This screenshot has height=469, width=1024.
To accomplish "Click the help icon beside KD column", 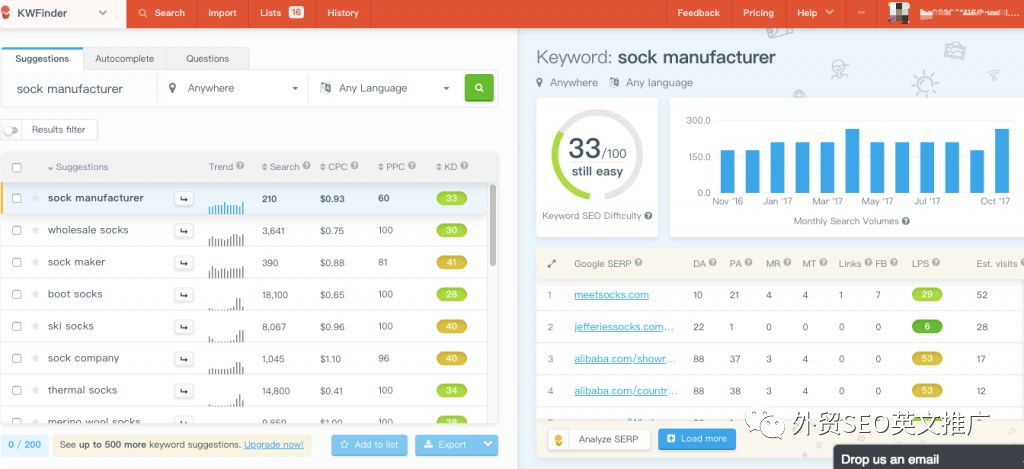I will (464, 166).
